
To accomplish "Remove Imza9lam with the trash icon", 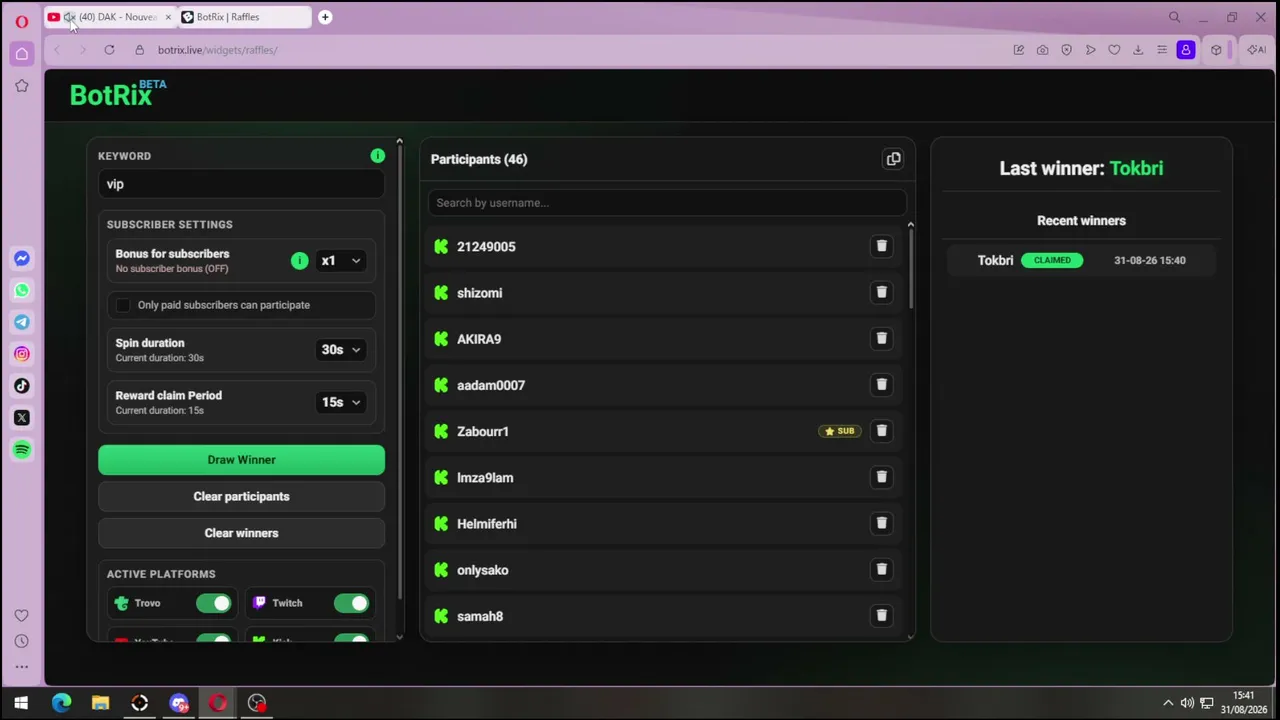I will click(881, 477).
